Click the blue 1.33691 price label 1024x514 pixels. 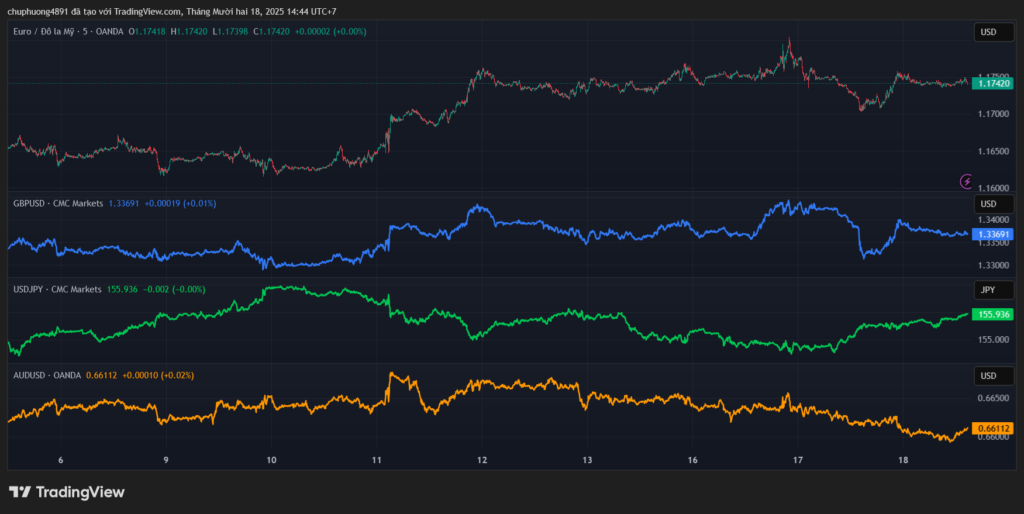coord(993,234)
